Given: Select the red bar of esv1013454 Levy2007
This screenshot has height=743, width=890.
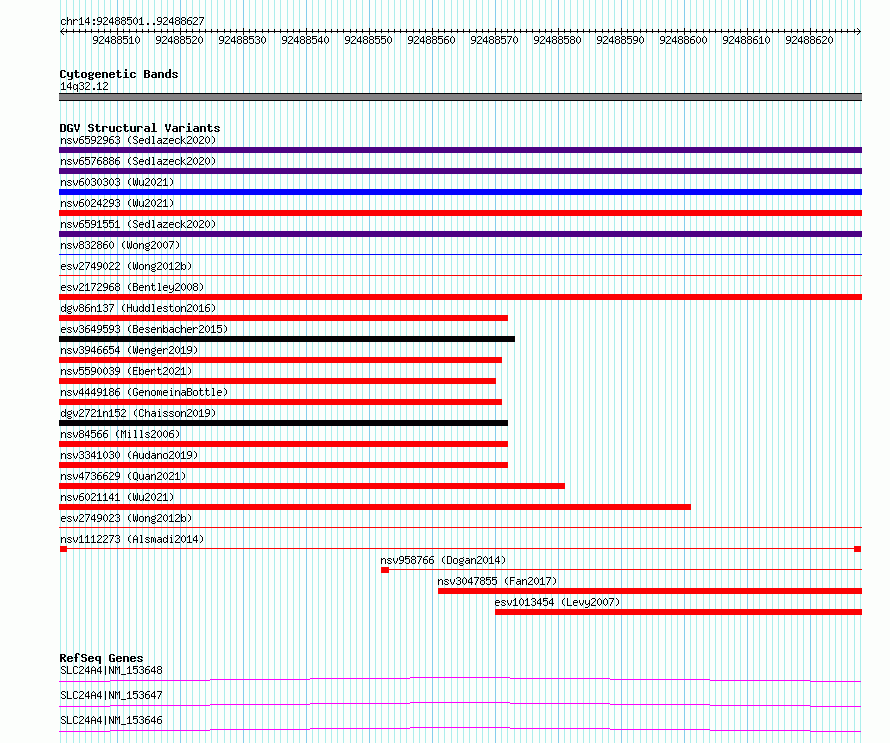Looking at the screenshot, I should pos(678,612).
